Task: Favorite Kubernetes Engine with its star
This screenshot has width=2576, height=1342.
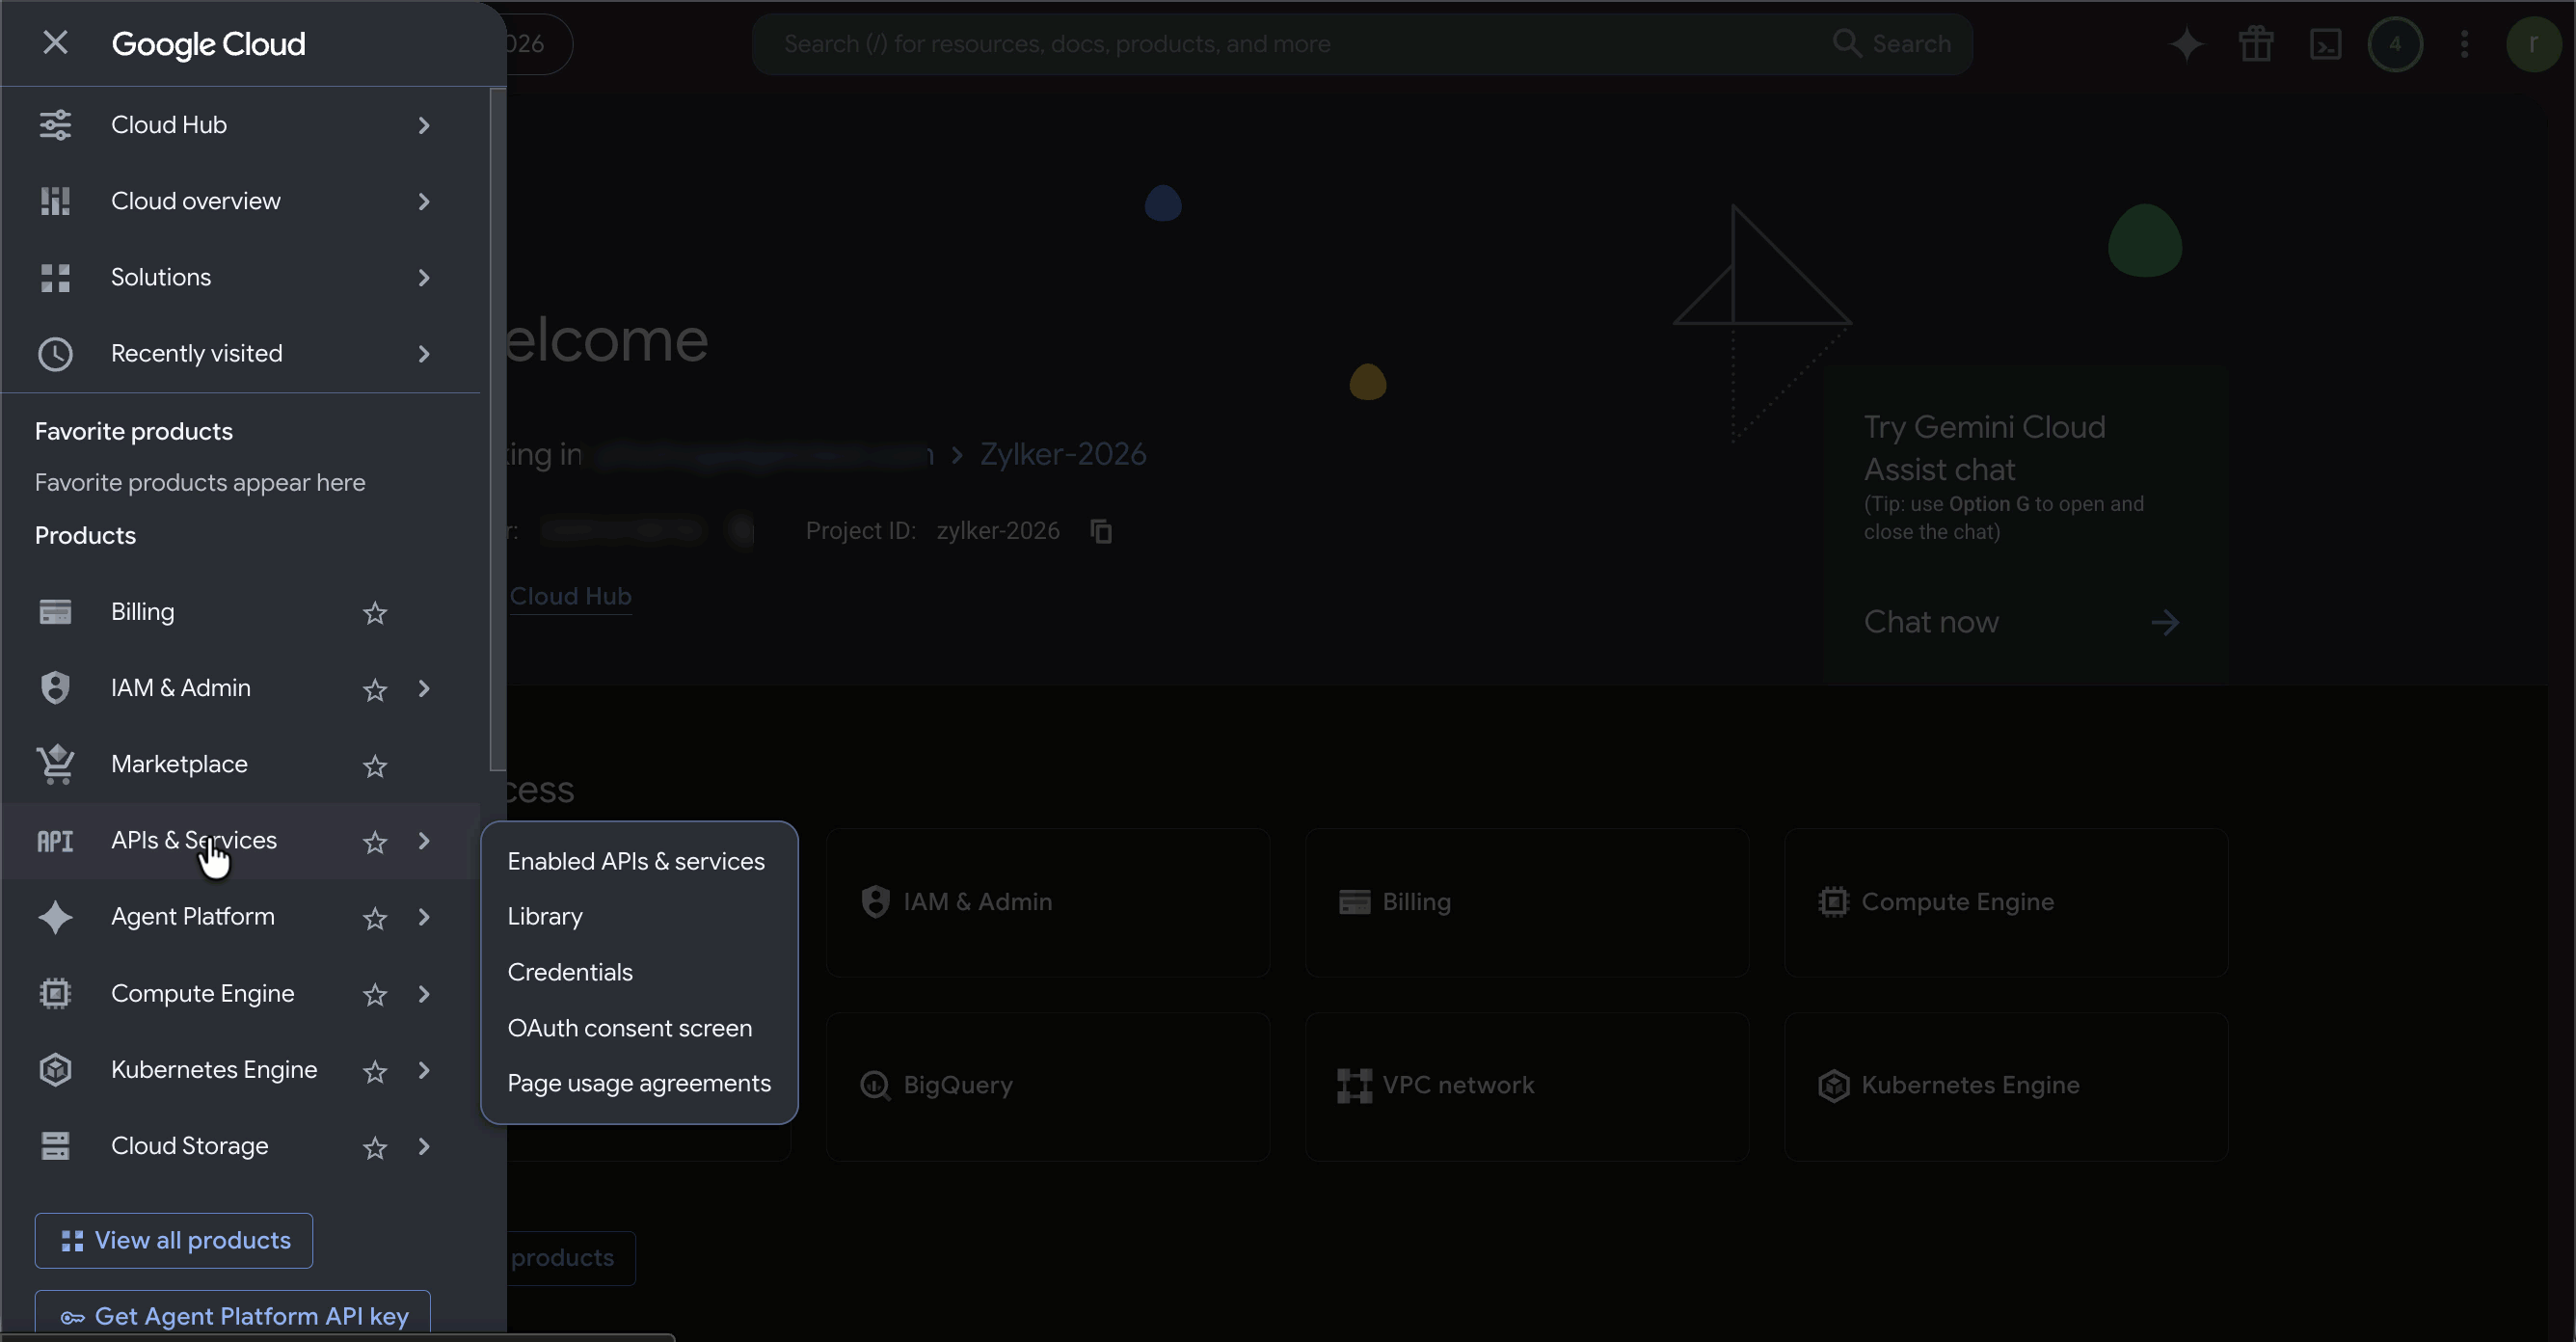Action: tap(375, 1072)
